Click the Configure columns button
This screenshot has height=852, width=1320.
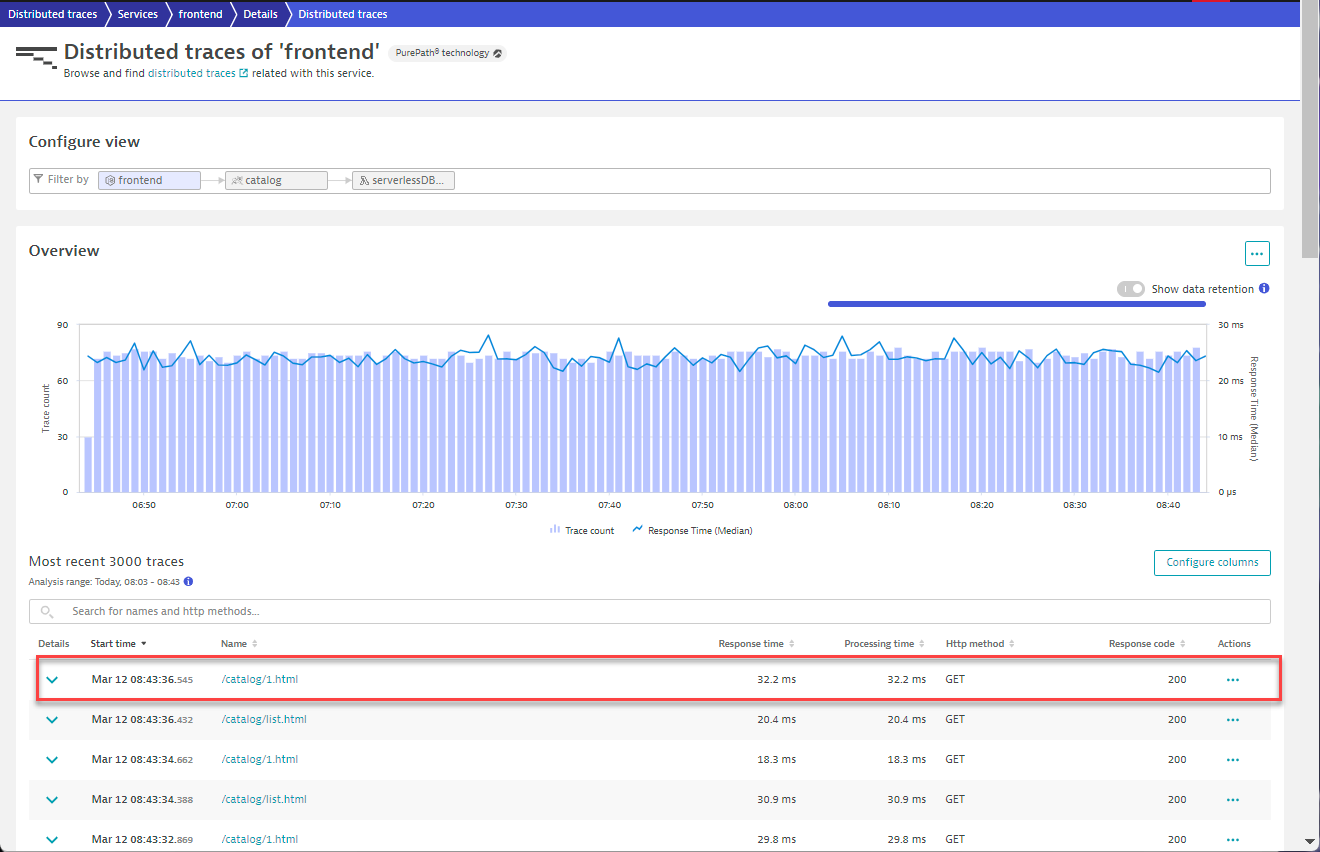pyautogui.click(x=1212, y=563)
